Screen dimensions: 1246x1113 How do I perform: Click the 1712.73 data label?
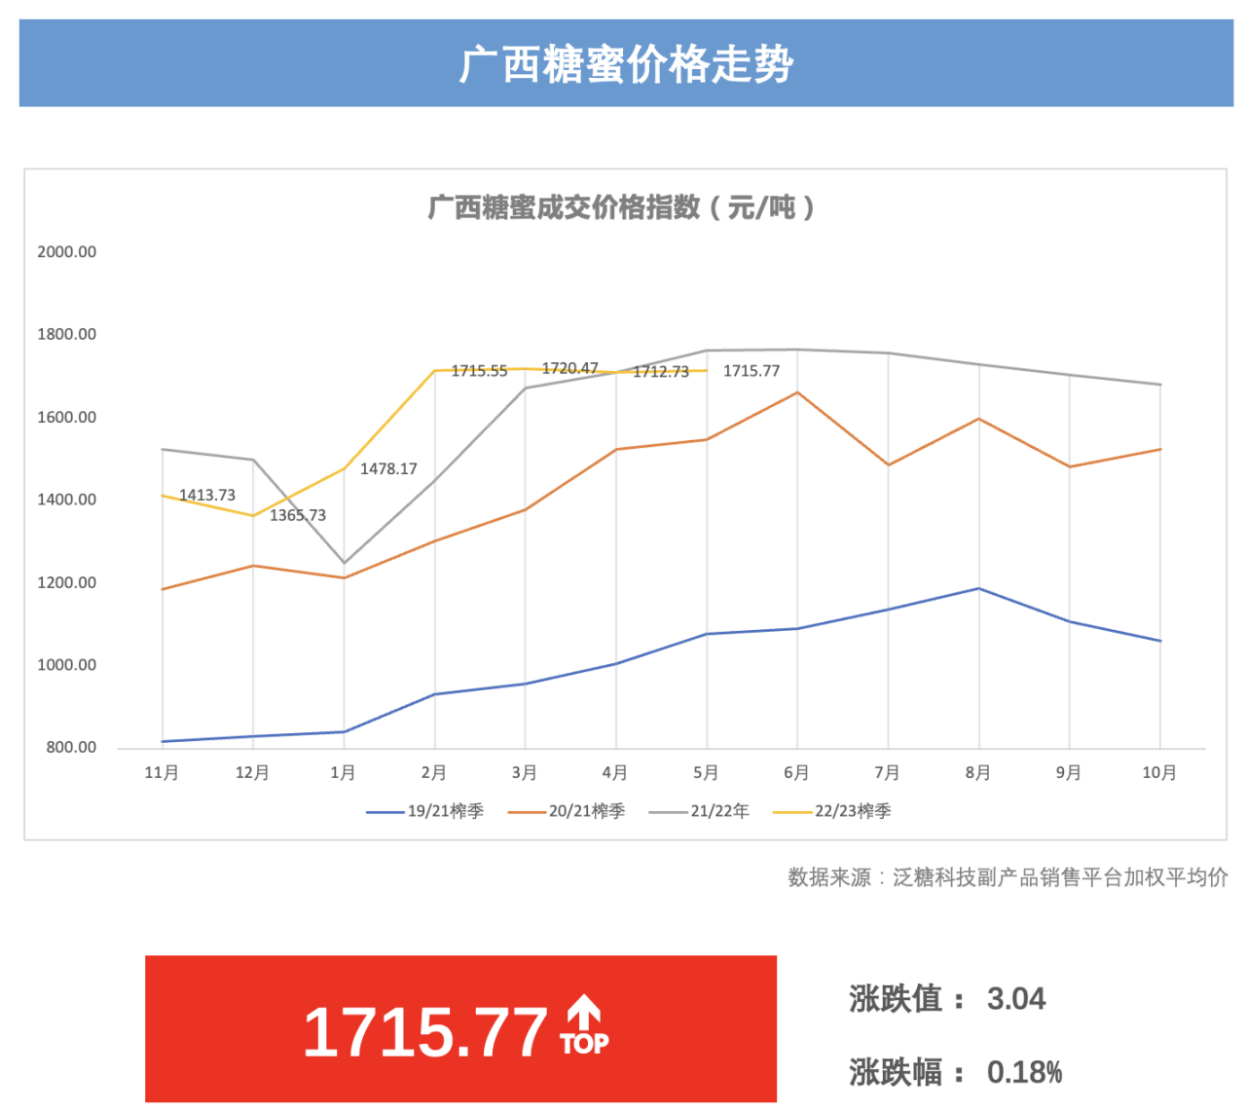tap(661, 372)
